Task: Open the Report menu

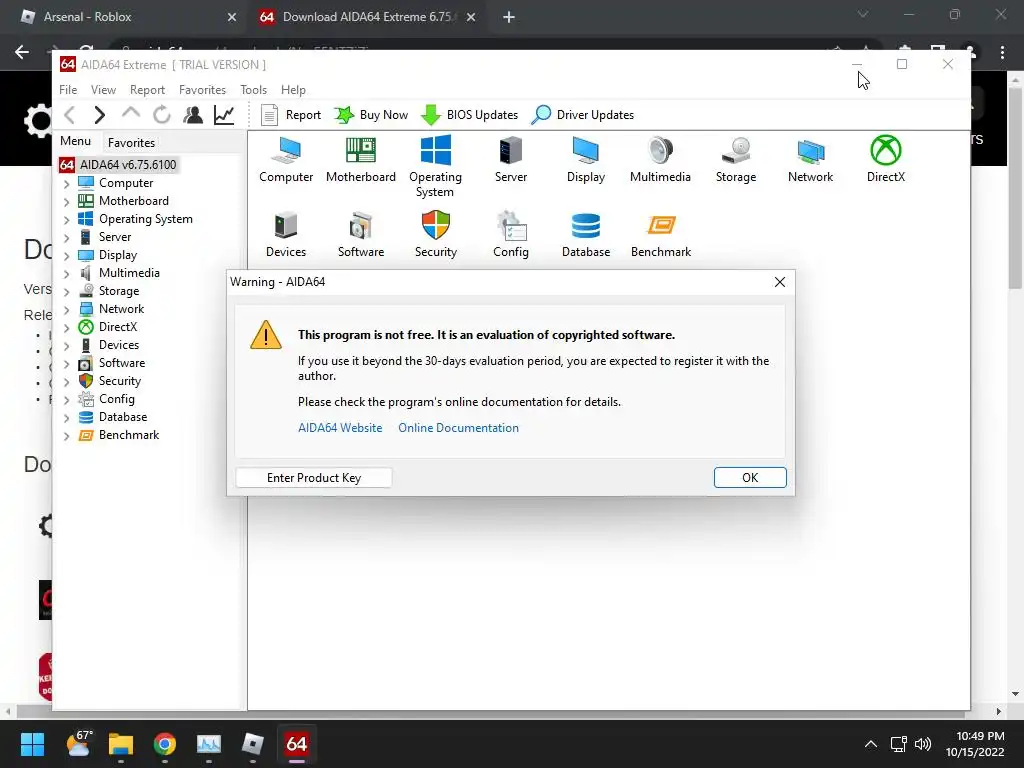Action: [147, 89]
